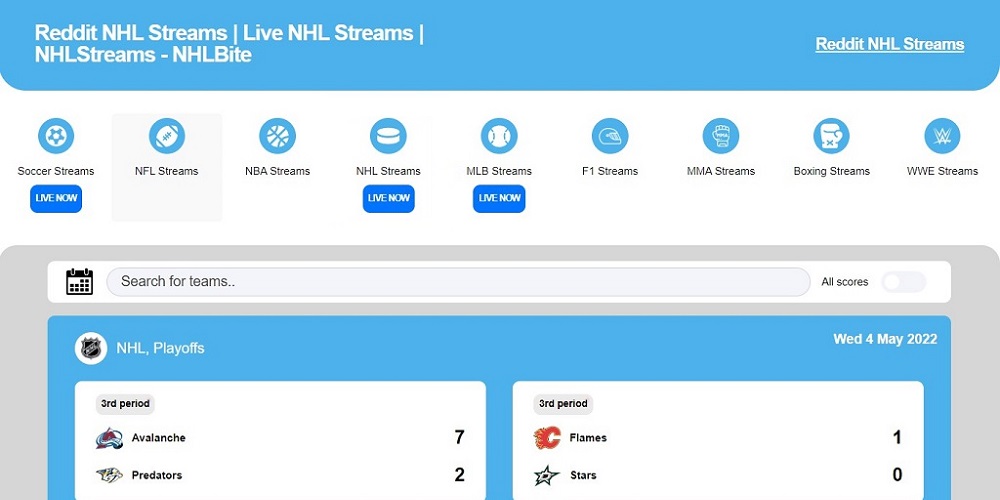Click the NHLBite site title heading
This screenshot has width=1000, height=500.
coord(230,43)
